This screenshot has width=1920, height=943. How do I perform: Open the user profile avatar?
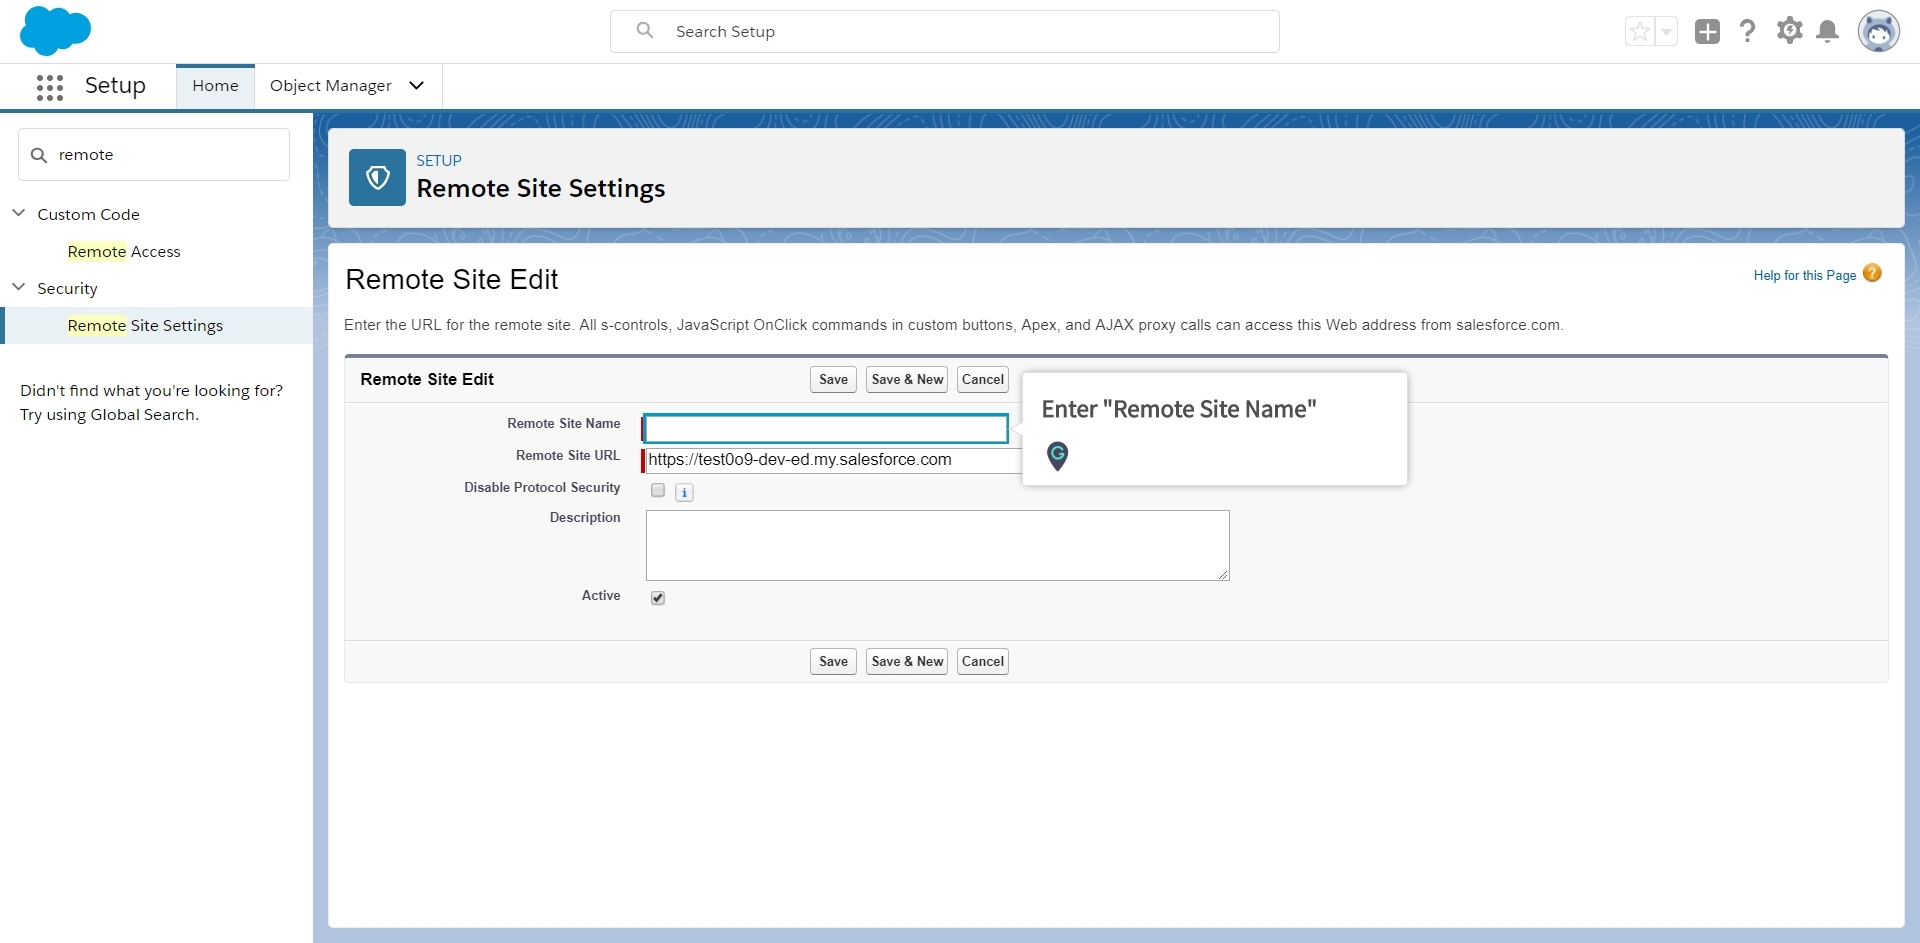pos(1878,32)
